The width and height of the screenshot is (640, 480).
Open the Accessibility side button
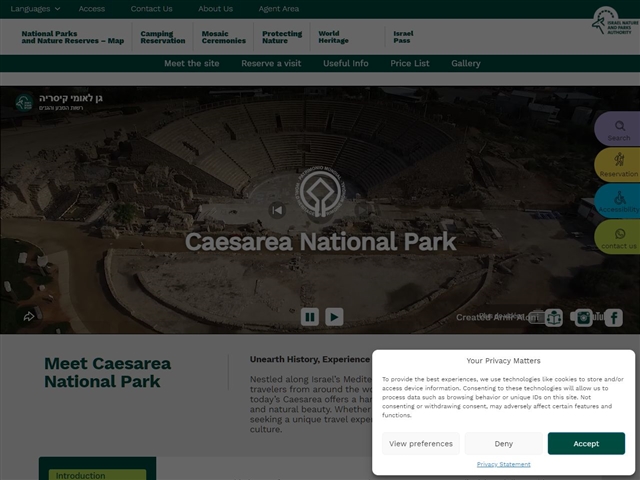(x=618, y=200)
